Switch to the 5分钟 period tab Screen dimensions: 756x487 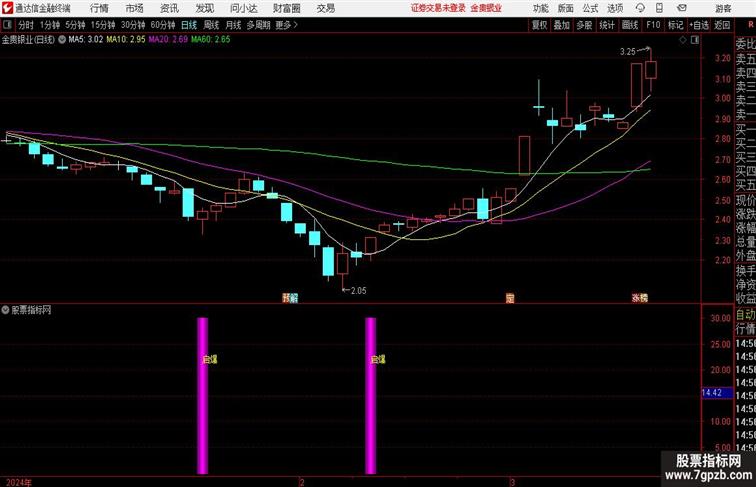75,25
